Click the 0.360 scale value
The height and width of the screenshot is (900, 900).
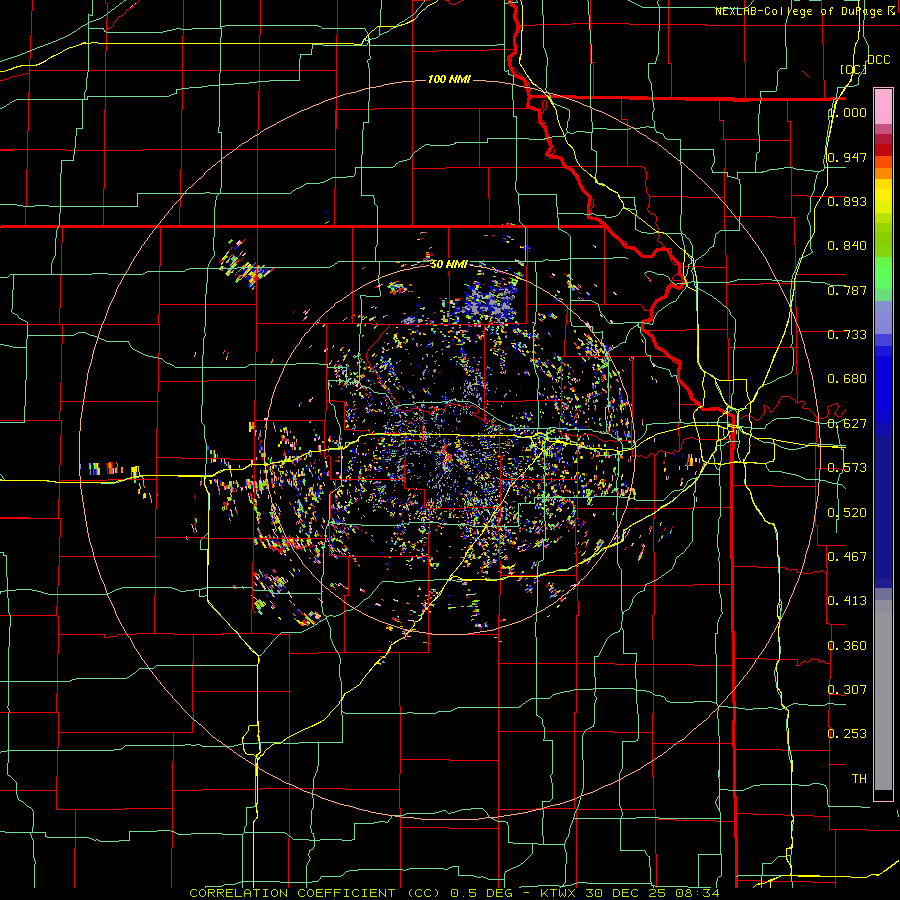(847, 646)
